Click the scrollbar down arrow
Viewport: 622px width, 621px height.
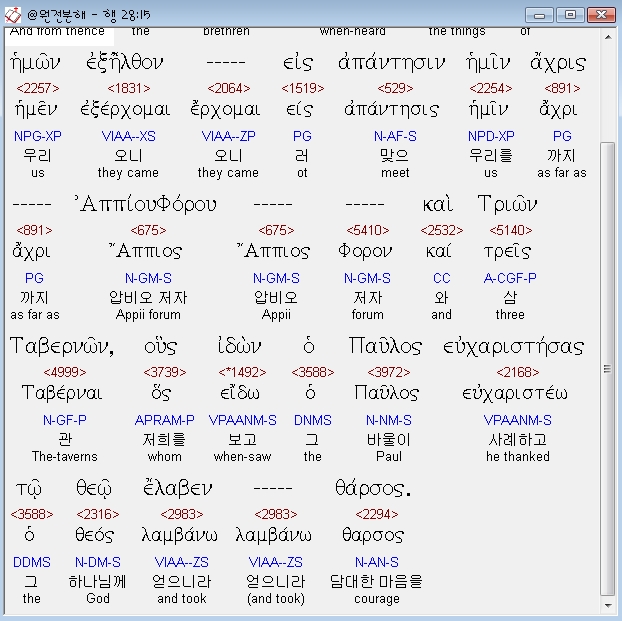tap(607, 606)
